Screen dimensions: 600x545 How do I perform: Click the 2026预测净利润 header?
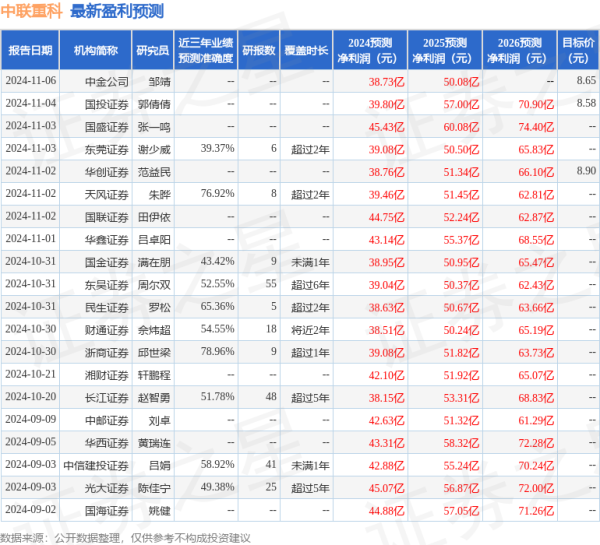520,50
